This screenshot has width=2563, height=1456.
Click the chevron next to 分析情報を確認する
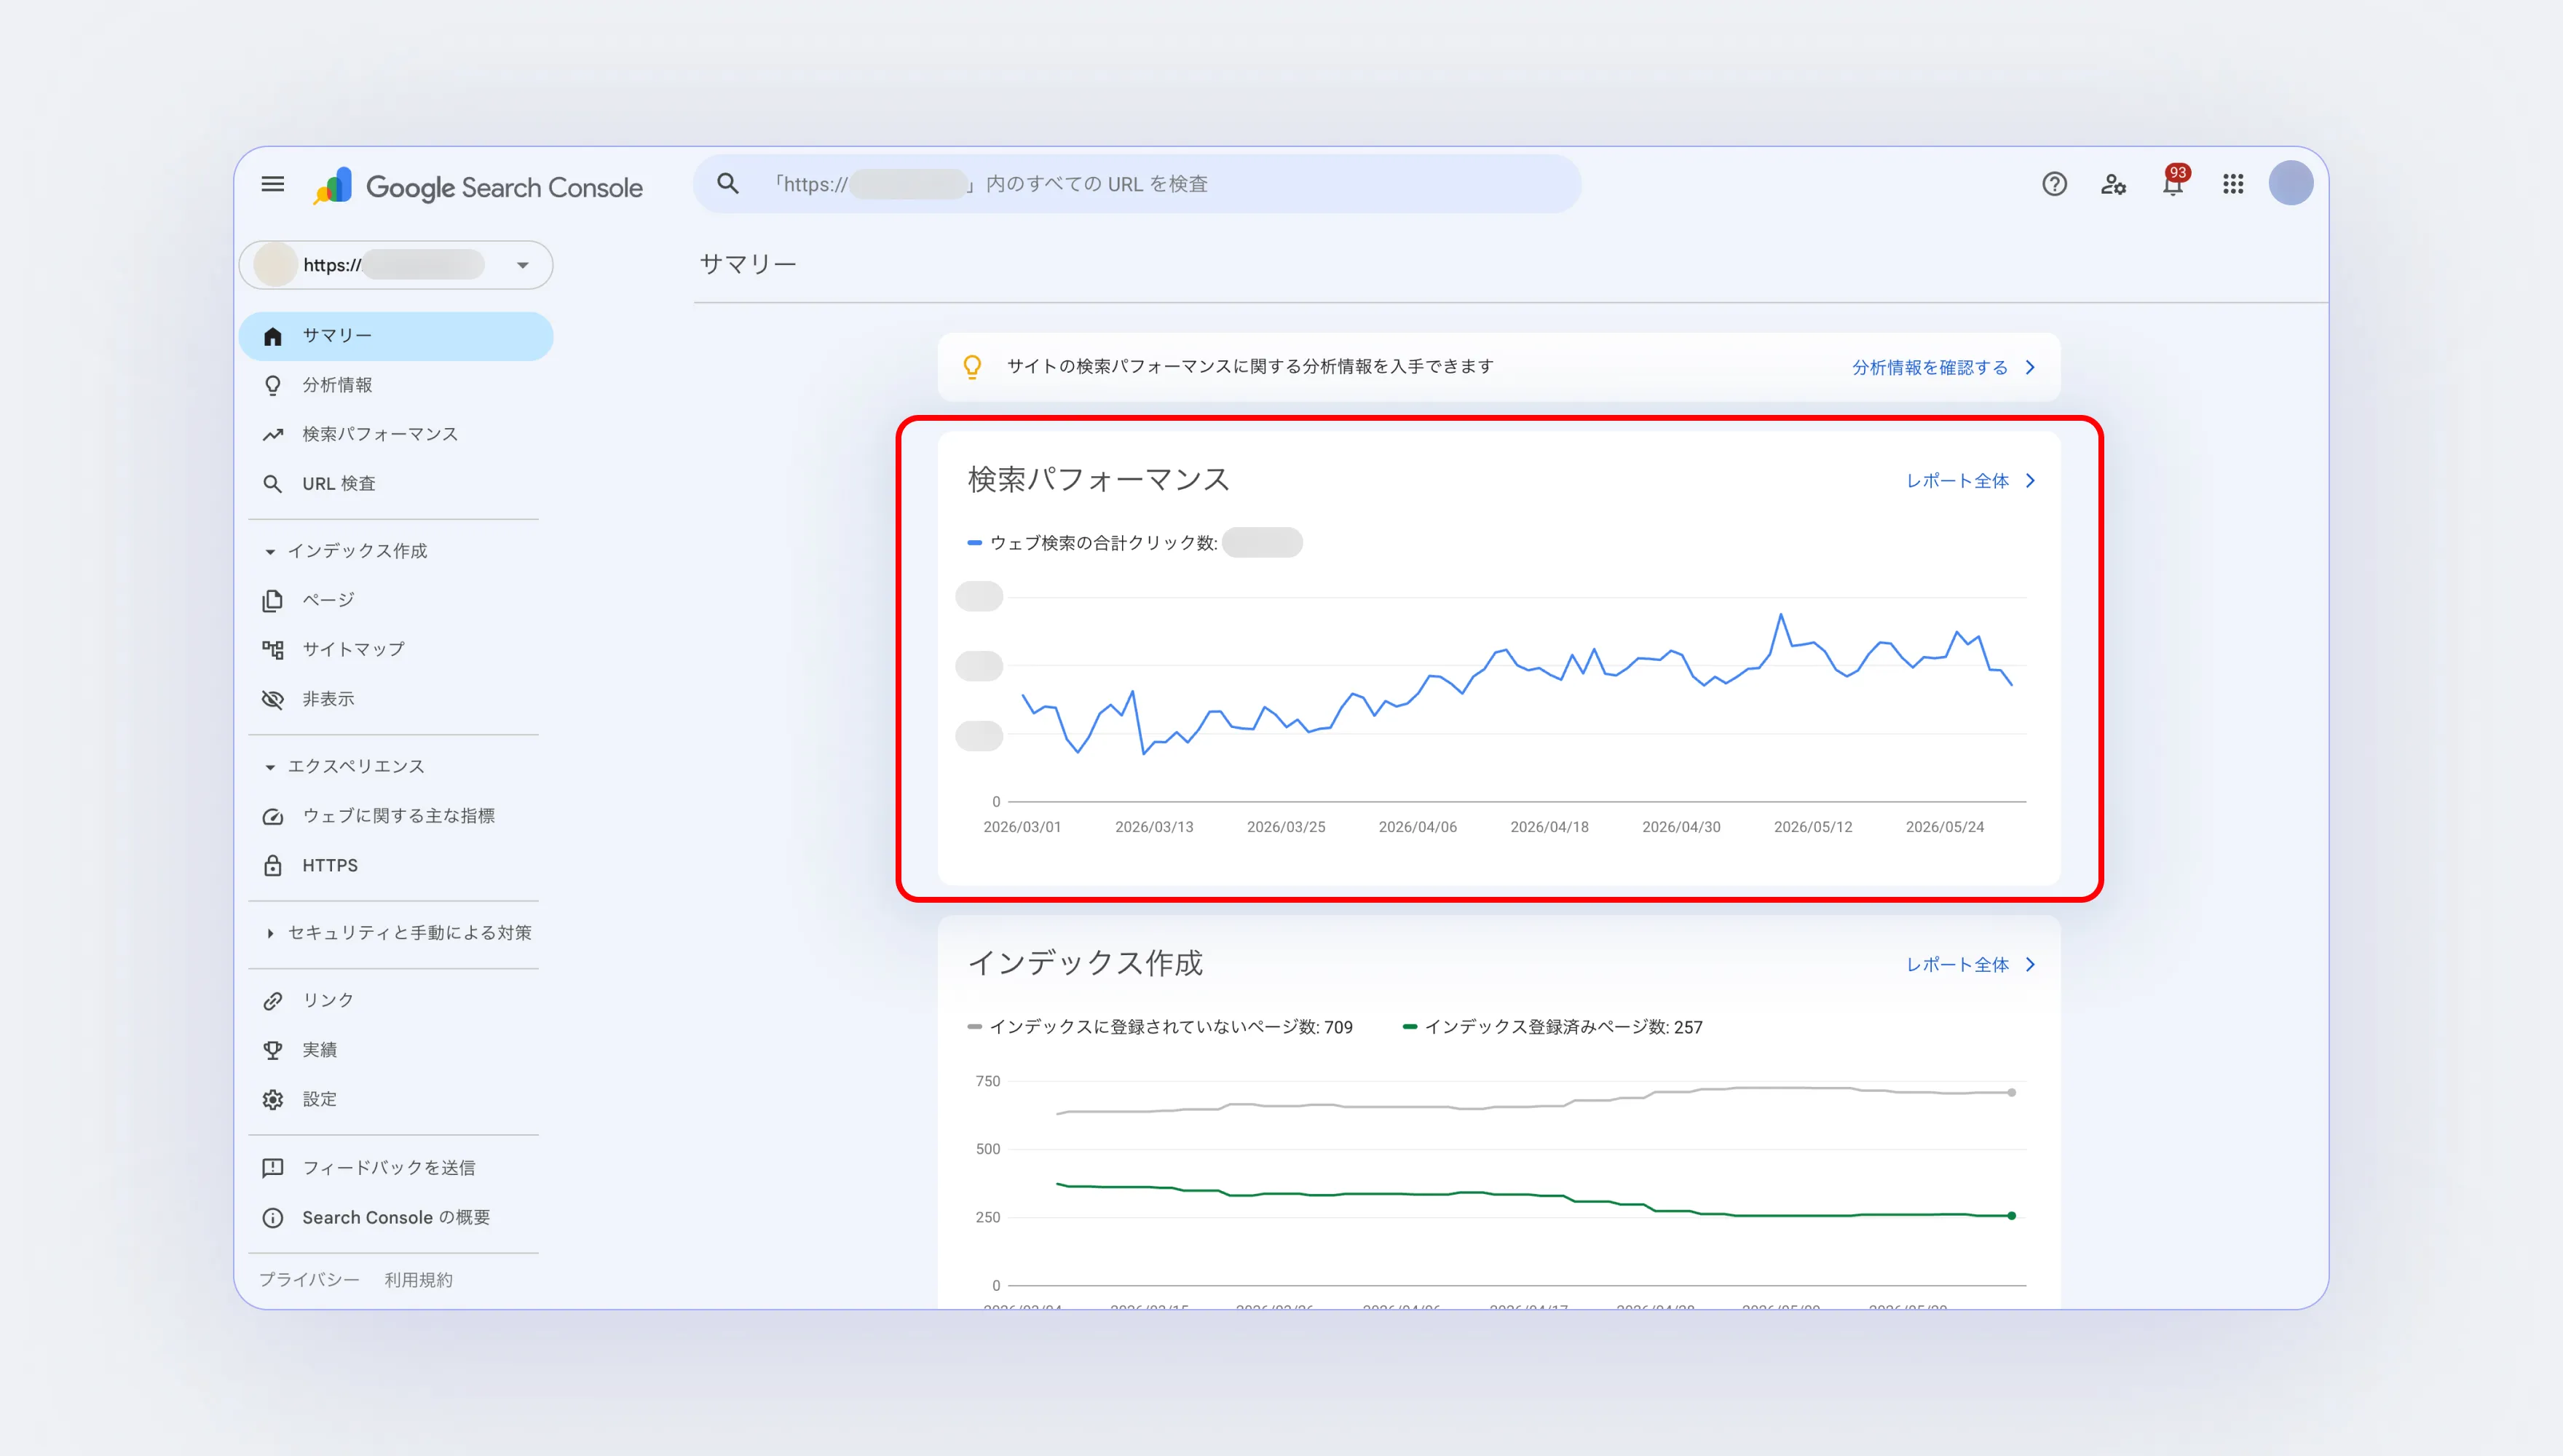[2030, 367]
